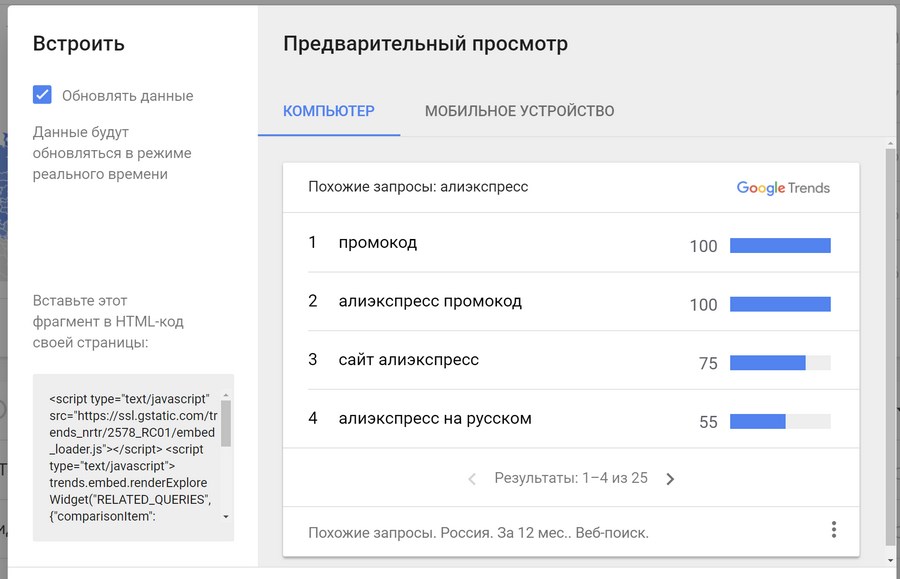This screenshot has height=579, width=900.
Task: Select the сайт алиэкспресс query
Action: click(409, 360)
